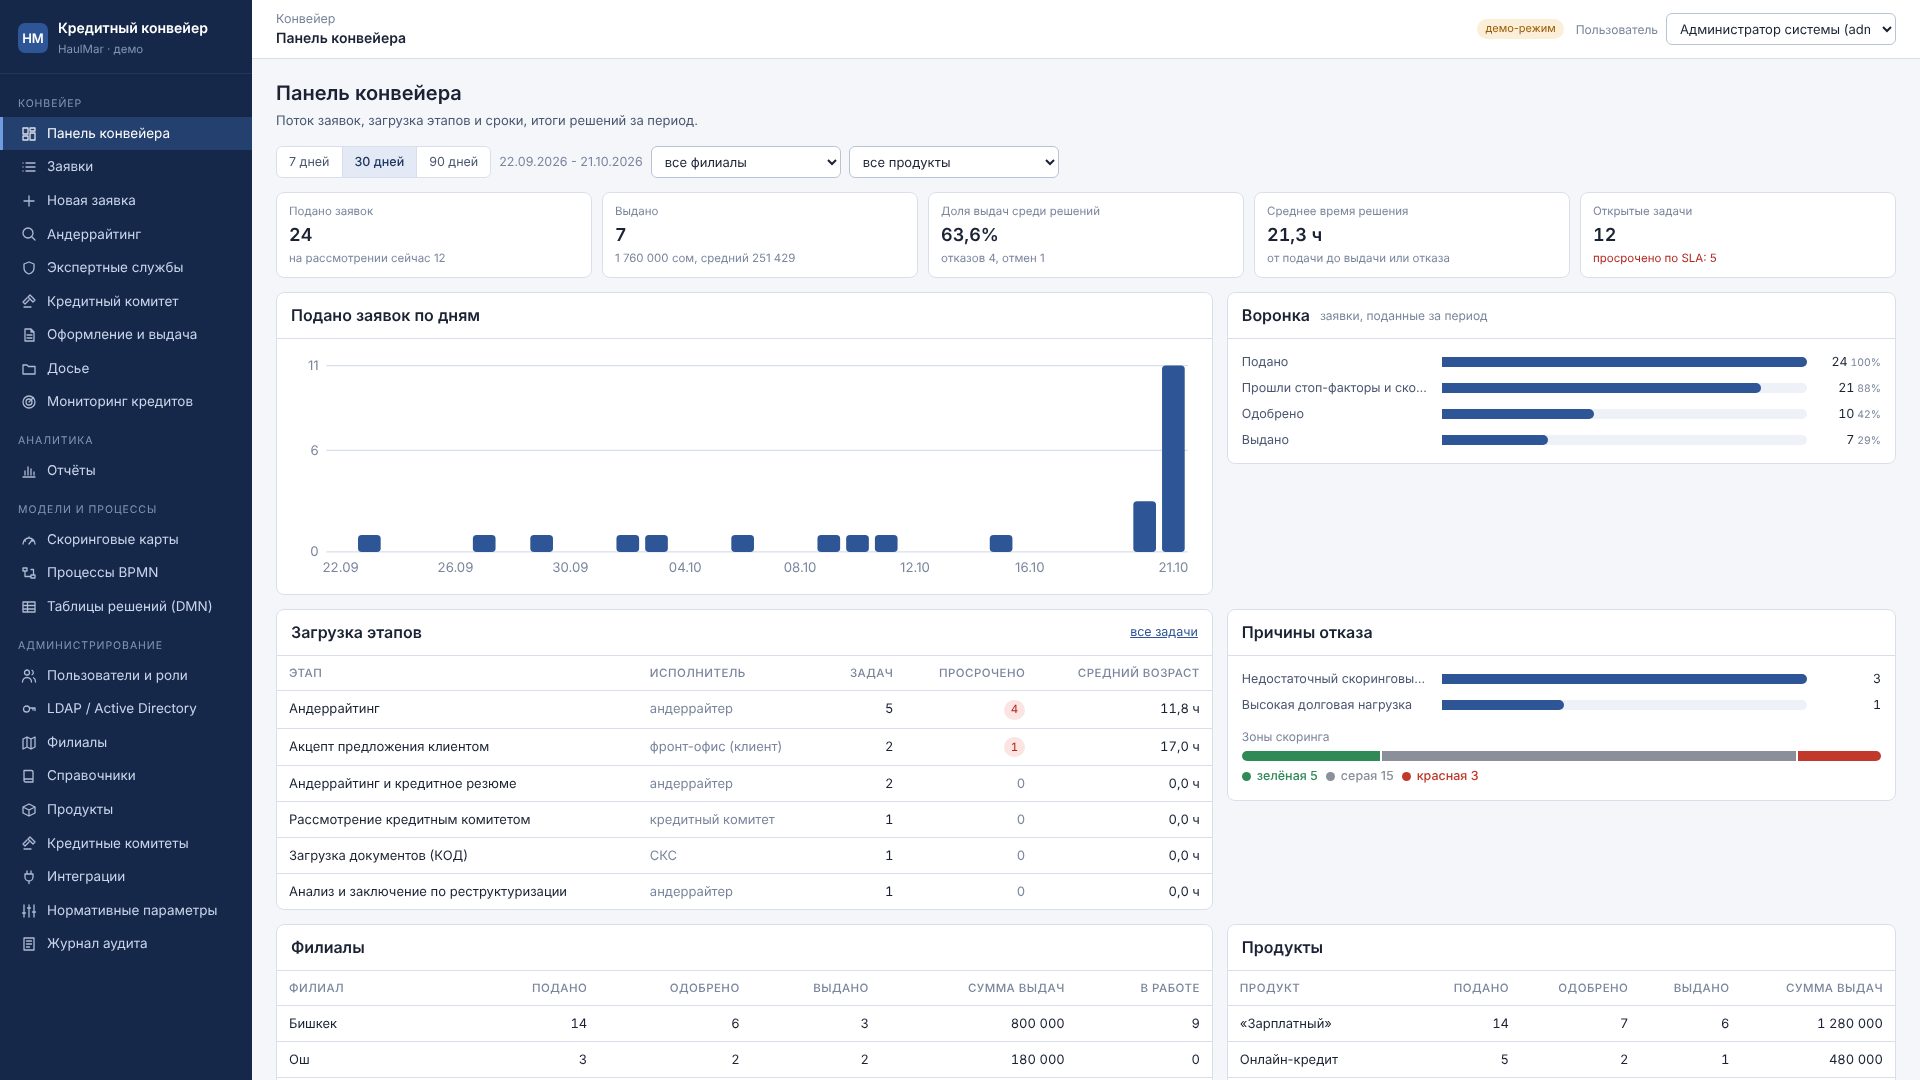This screenshot has height=1080, width=1920.
Task: Expand the все продукты dropdown
Action: (954, 162)
